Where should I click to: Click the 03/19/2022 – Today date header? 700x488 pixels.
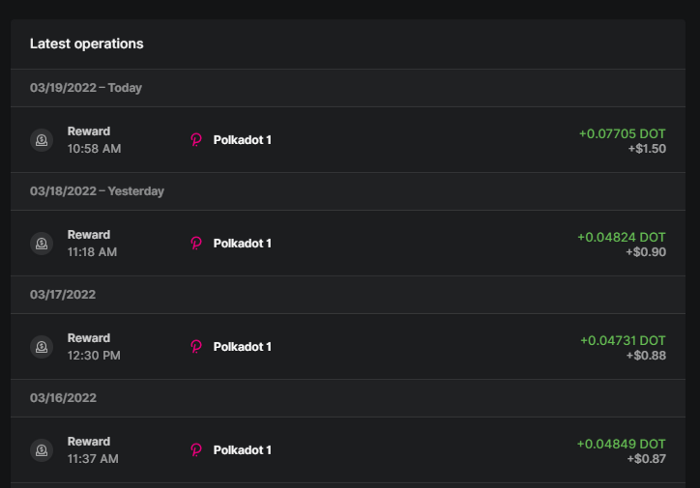click(x=86, y=88)
